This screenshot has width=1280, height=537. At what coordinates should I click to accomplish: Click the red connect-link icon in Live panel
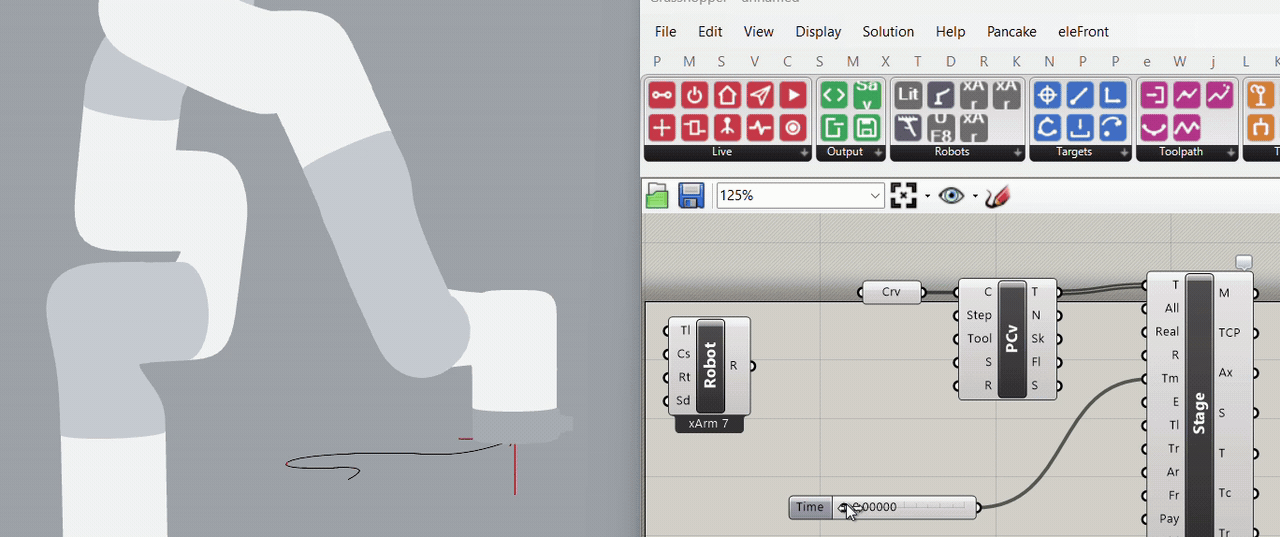(x=662, y=96)
